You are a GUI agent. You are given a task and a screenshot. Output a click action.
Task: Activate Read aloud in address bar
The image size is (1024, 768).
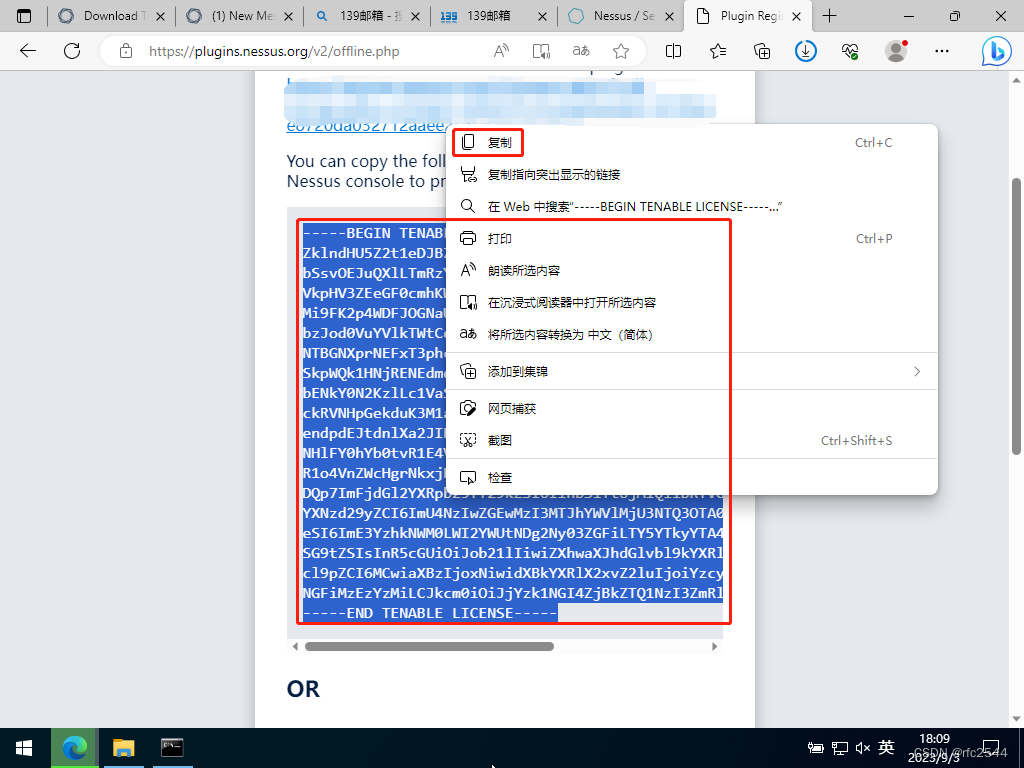[502, 51]
